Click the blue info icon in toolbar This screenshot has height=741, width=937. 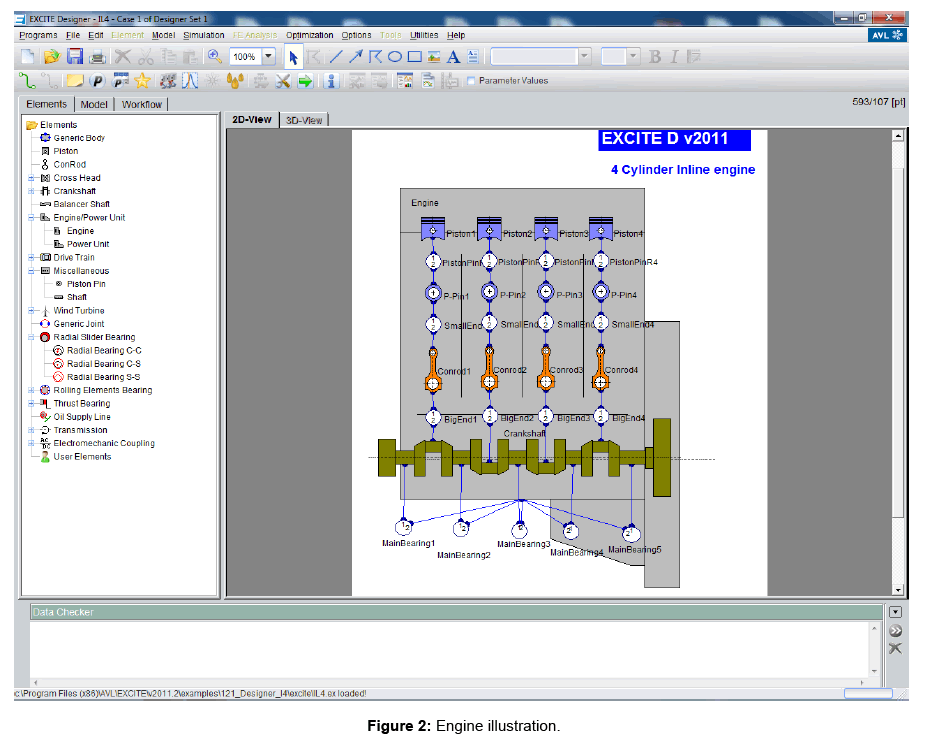(x=330, y=81)
